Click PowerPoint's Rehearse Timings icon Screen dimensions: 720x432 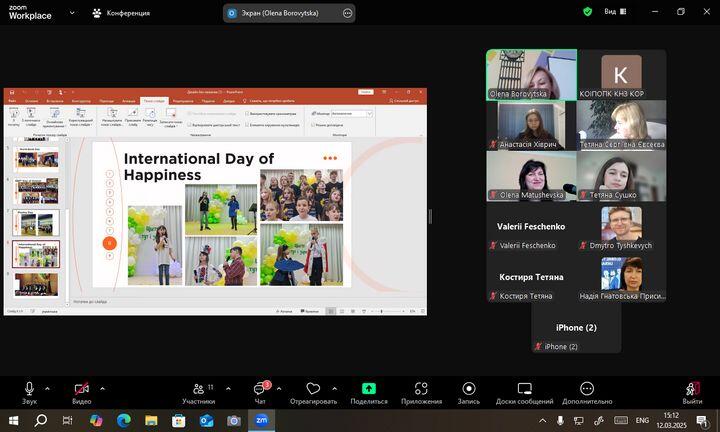(150, 113)
